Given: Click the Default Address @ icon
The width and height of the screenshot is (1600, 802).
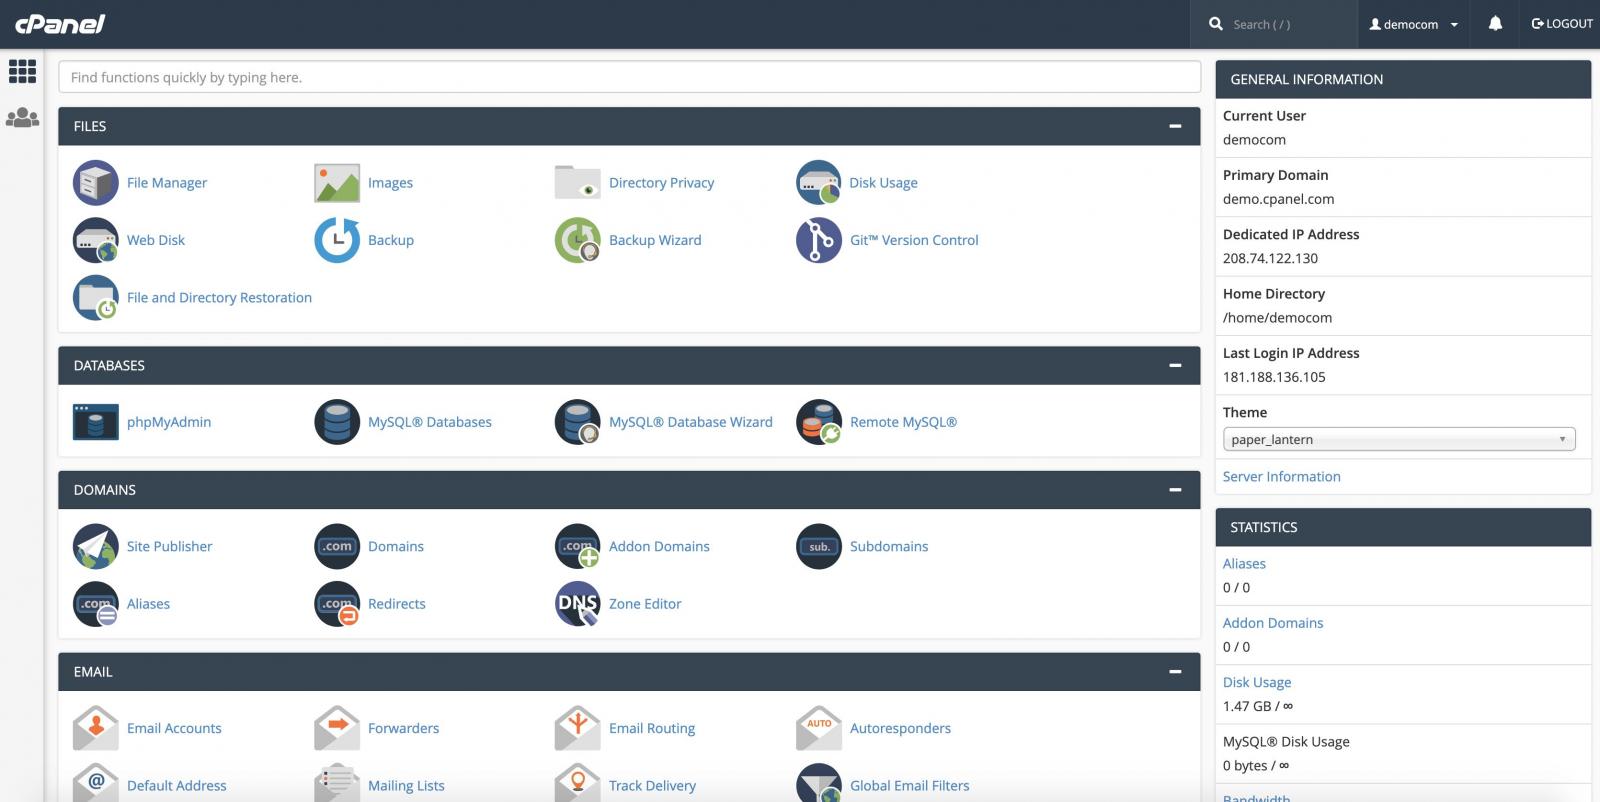Looking at the screenshot, I should click(x=96, y=784).
